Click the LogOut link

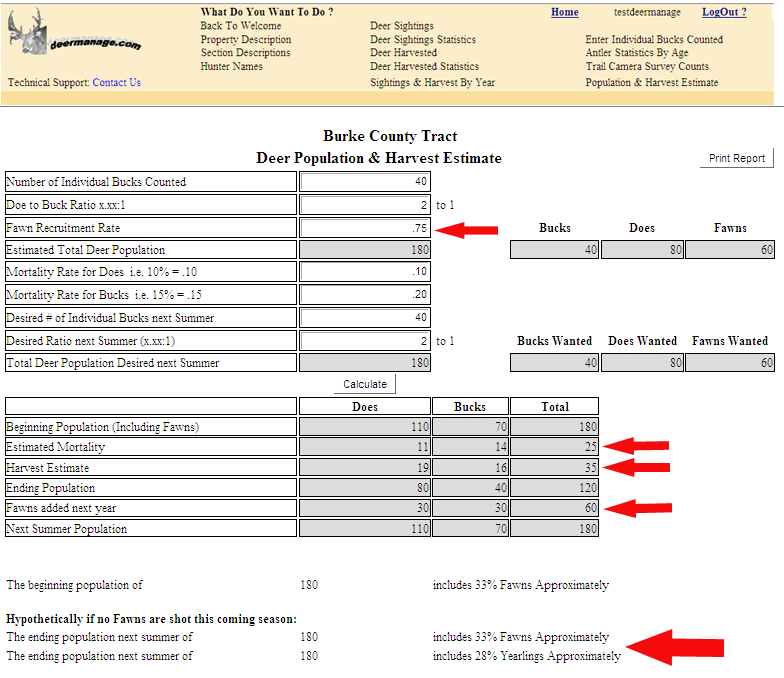(724, 12)
